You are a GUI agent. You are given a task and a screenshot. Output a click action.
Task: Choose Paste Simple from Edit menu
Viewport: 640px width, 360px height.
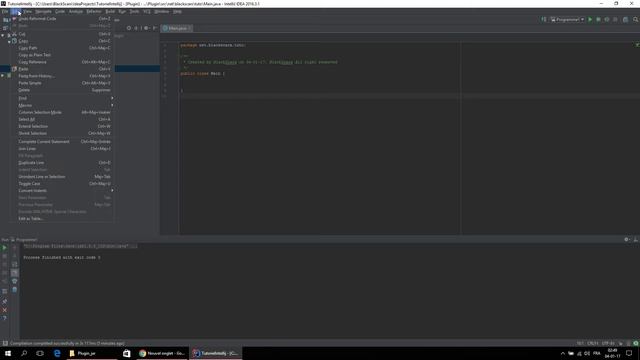tap(62, 83)
